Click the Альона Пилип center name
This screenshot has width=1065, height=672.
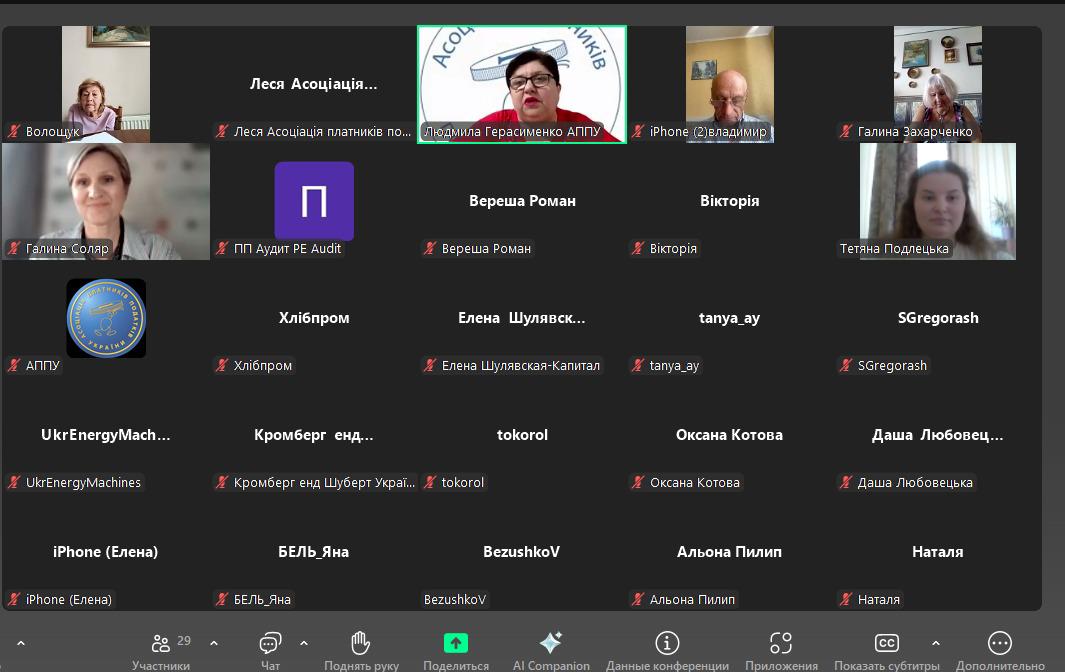point(729,552)
